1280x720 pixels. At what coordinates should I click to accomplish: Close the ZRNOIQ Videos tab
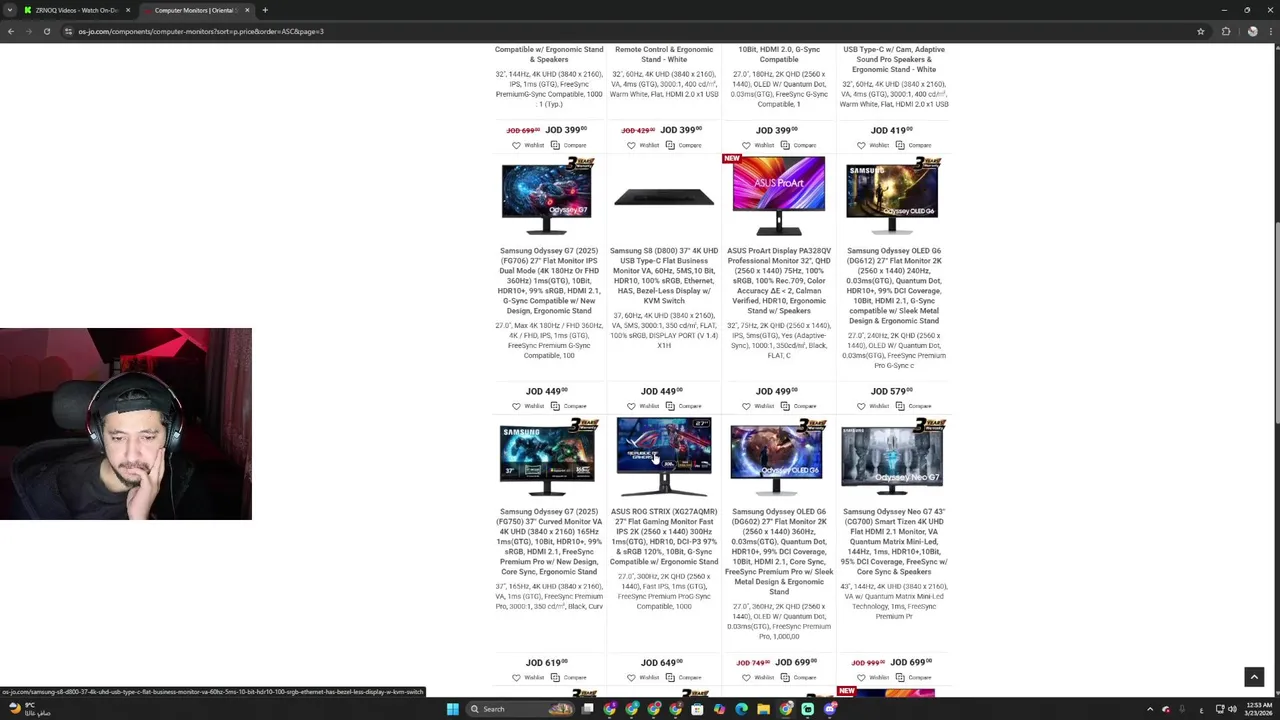pos(127,10)
